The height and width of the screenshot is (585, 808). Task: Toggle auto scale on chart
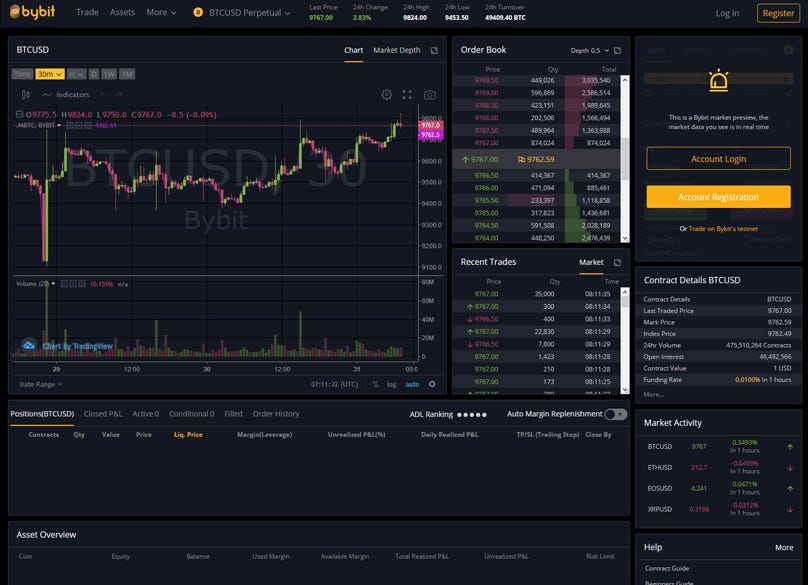pyautogui.click(x=412, y=384)
